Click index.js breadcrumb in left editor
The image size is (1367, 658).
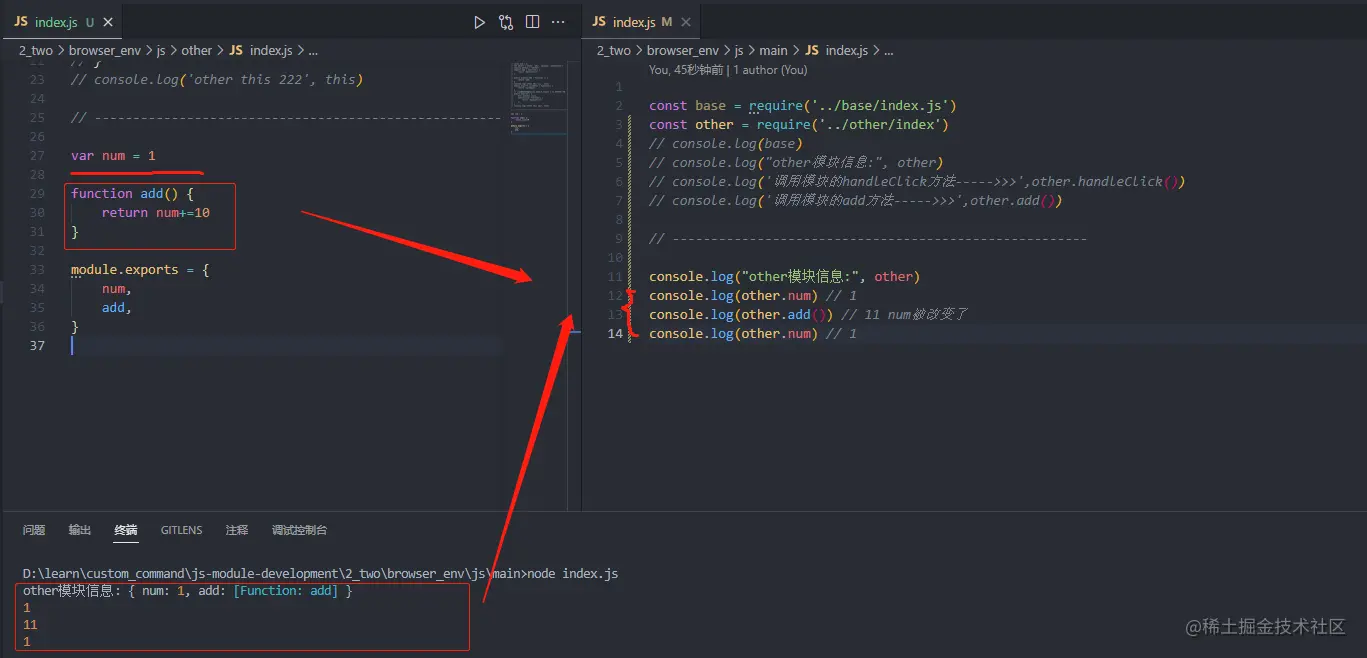click(x=270, y=50)
